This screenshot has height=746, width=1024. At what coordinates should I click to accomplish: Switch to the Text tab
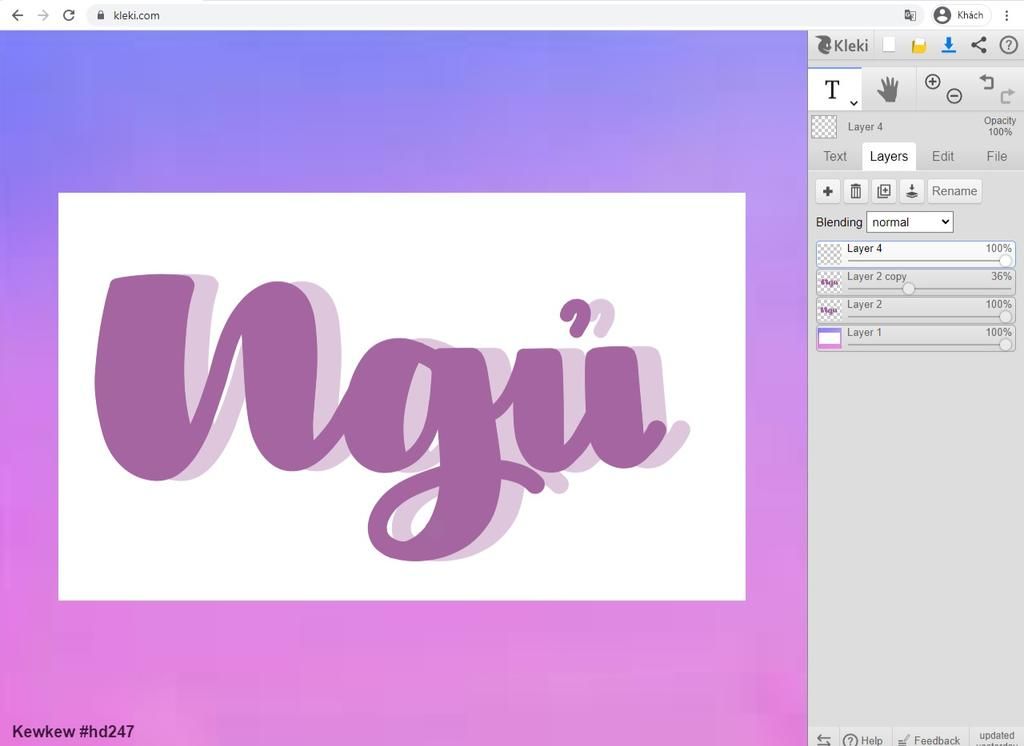835,157
